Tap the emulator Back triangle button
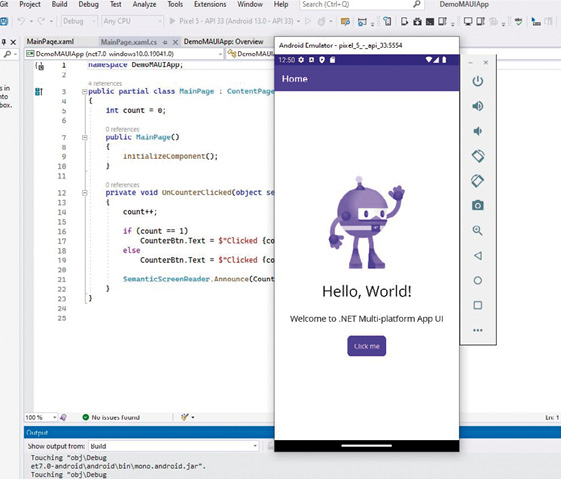This screenshot has height=479, width=561. [478, 255]
